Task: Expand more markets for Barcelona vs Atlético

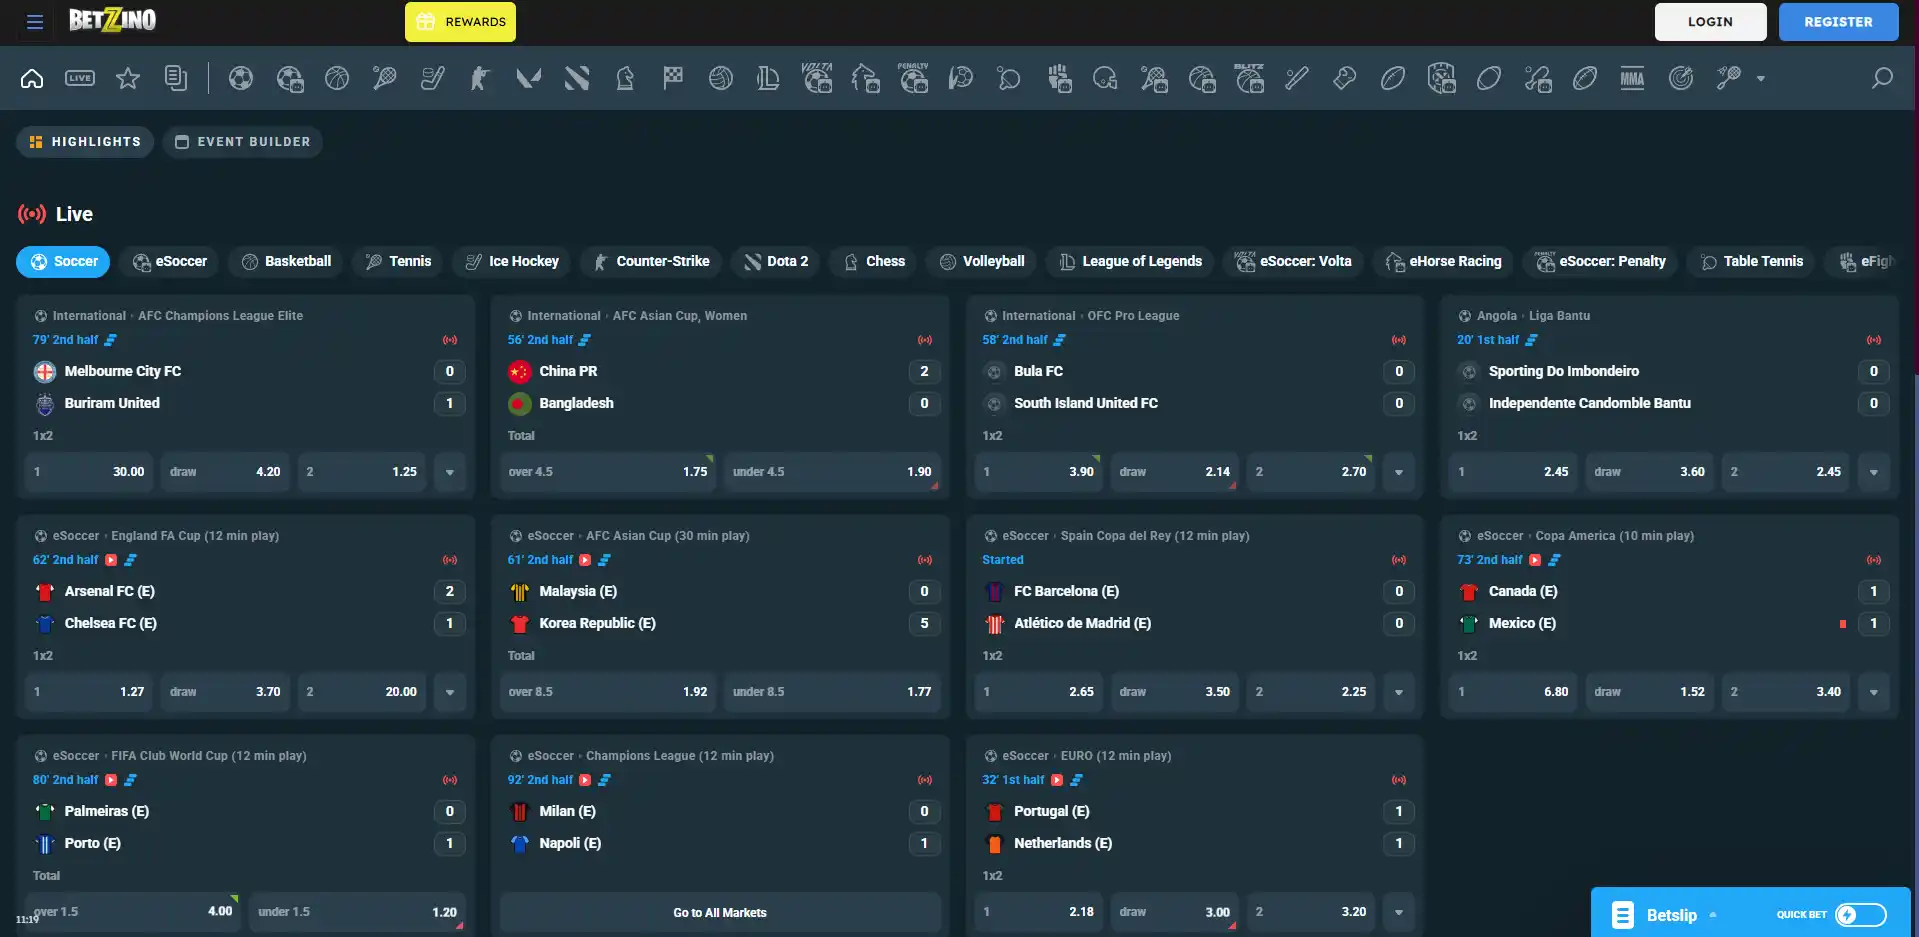Action: (x=1399, y=692)
